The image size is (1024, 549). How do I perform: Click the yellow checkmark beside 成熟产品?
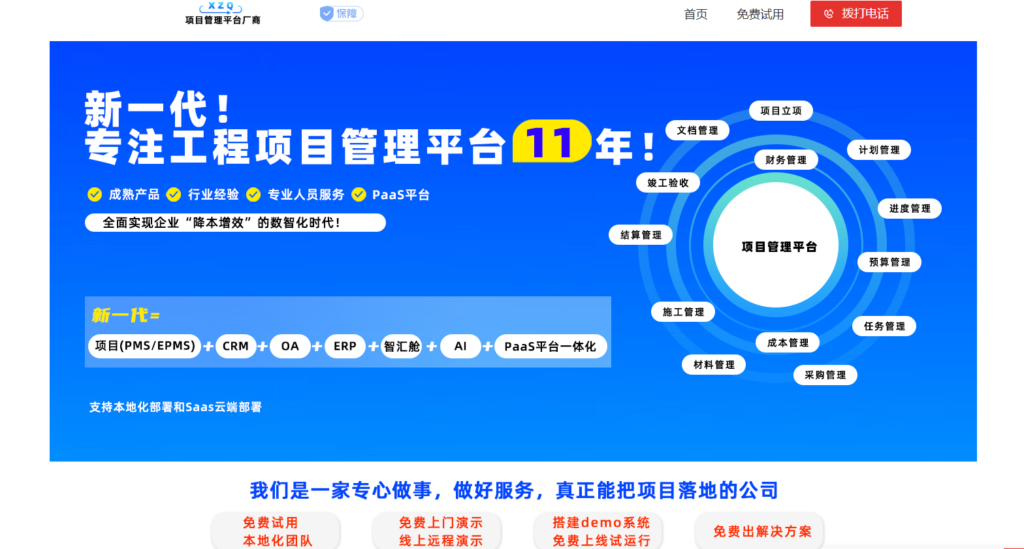(95, 195)
